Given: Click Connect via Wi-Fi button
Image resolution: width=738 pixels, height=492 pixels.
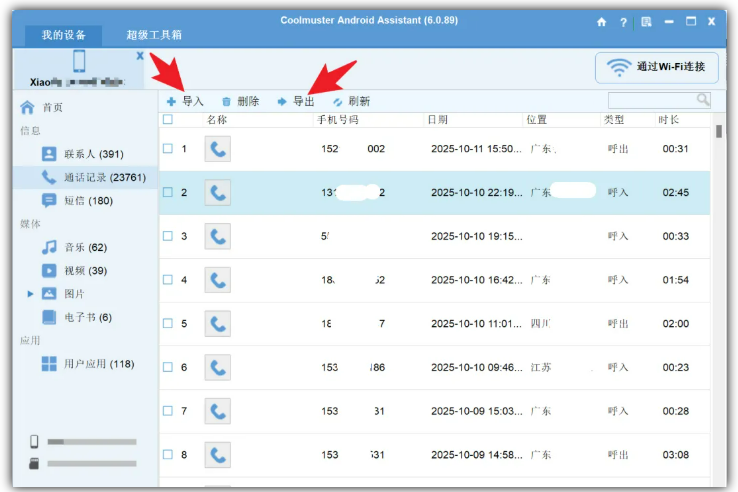Looking at the screenshot, I should click(x=656, y=67).
